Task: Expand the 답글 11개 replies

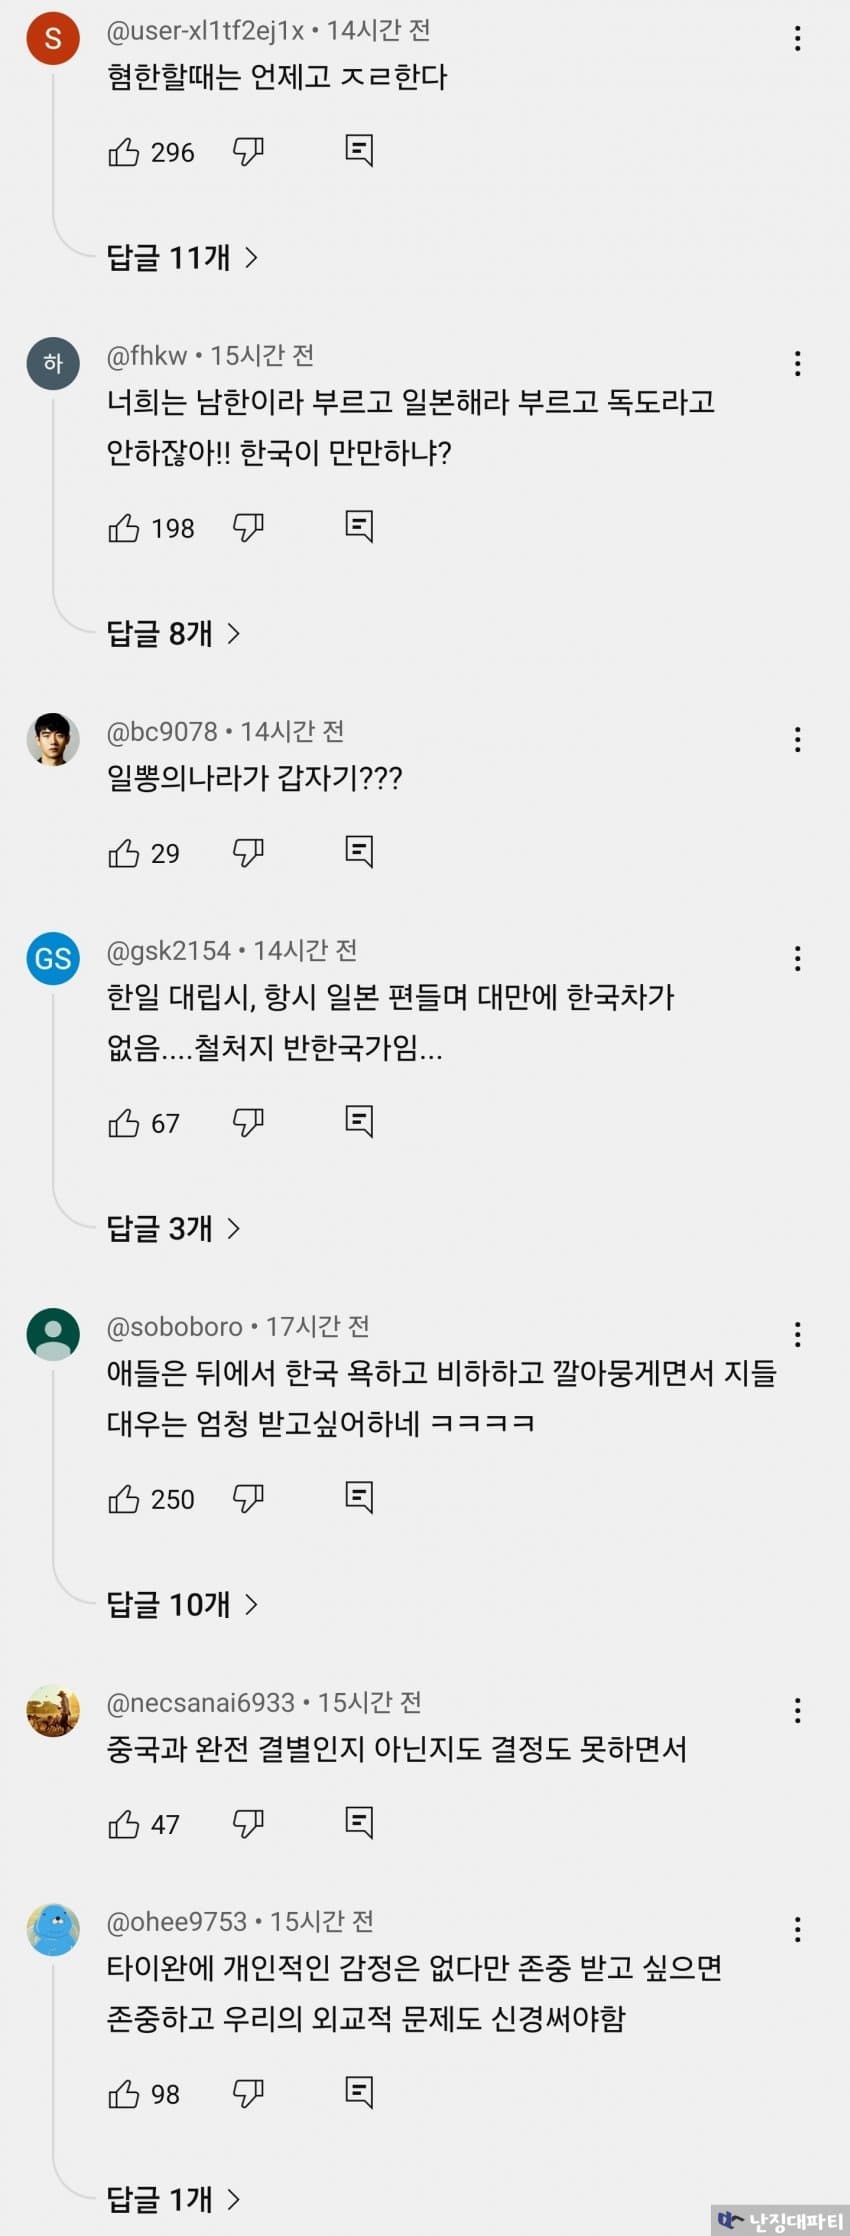Action: pos(182,258)
